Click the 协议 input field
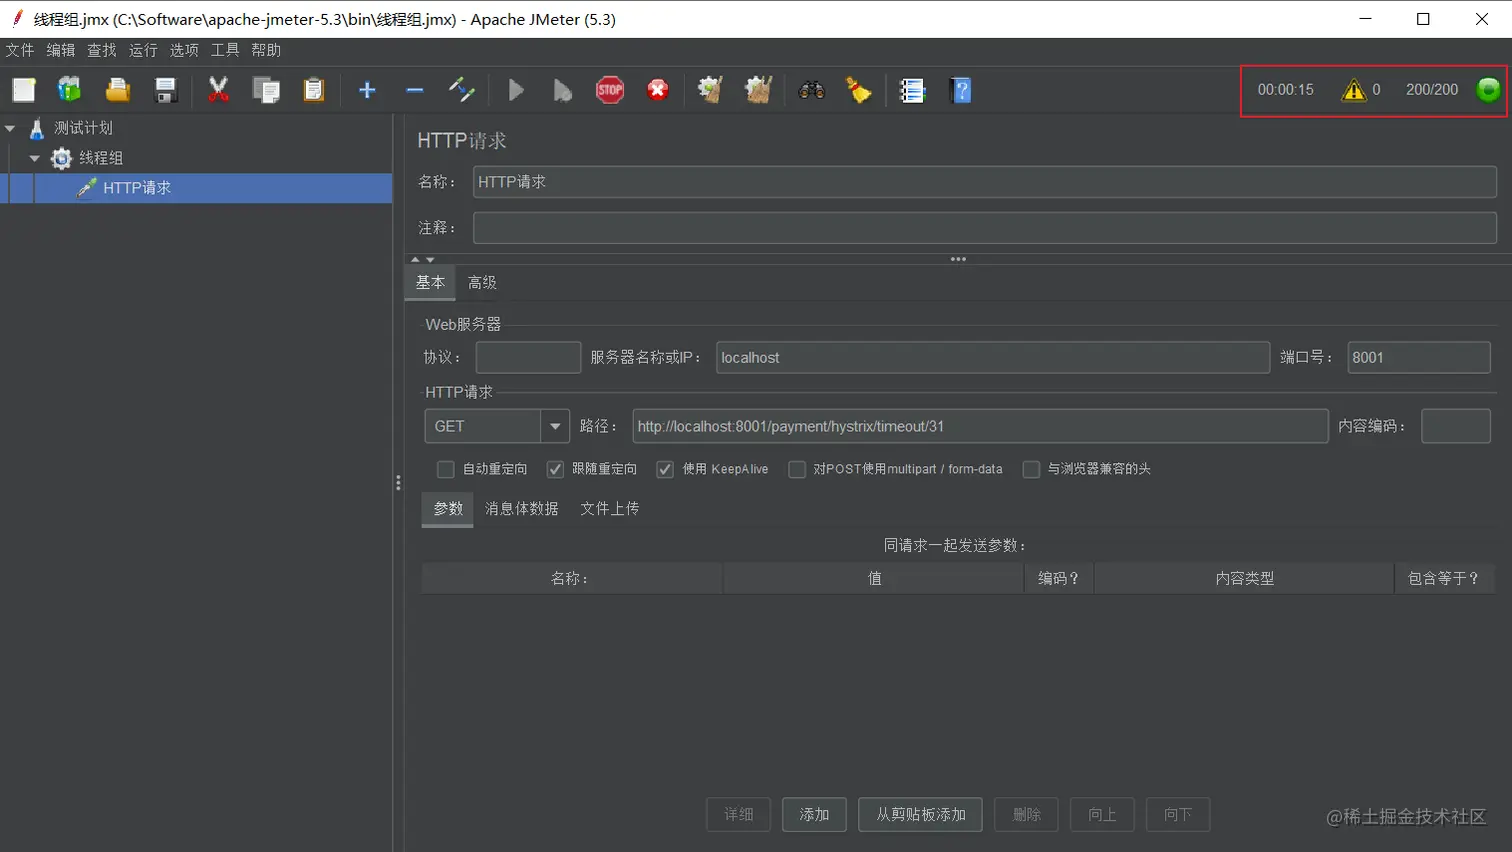1512x852 pixels. 528,358
